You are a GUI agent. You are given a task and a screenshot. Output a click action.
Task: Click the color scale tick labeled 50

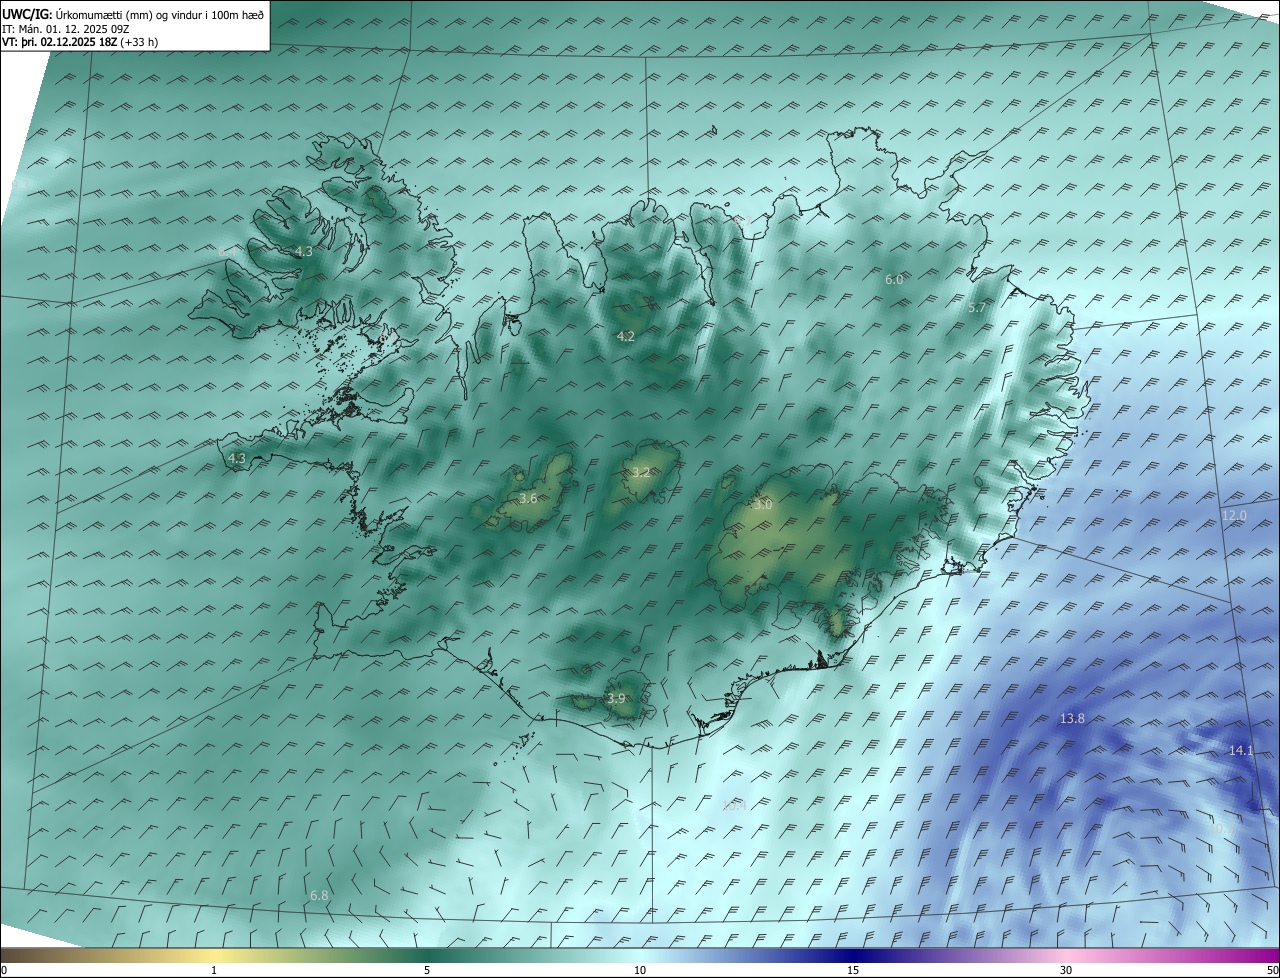1273,971
